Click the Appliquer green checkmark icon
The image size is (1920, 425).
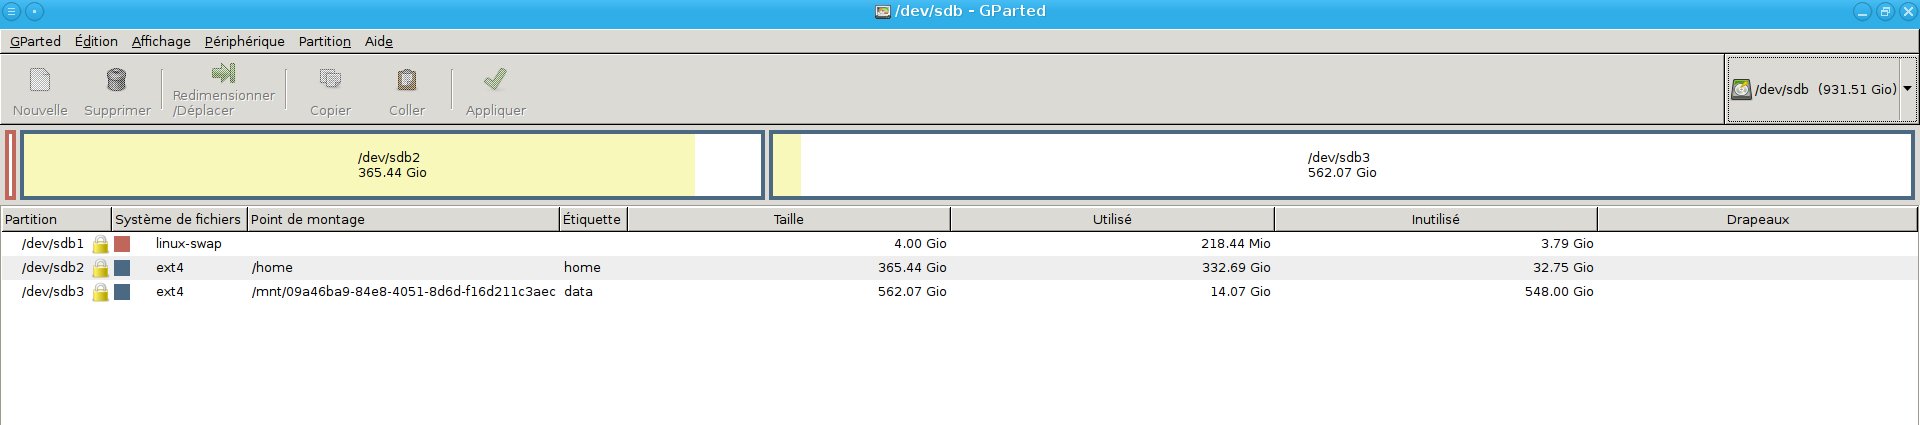coord(495,80)
